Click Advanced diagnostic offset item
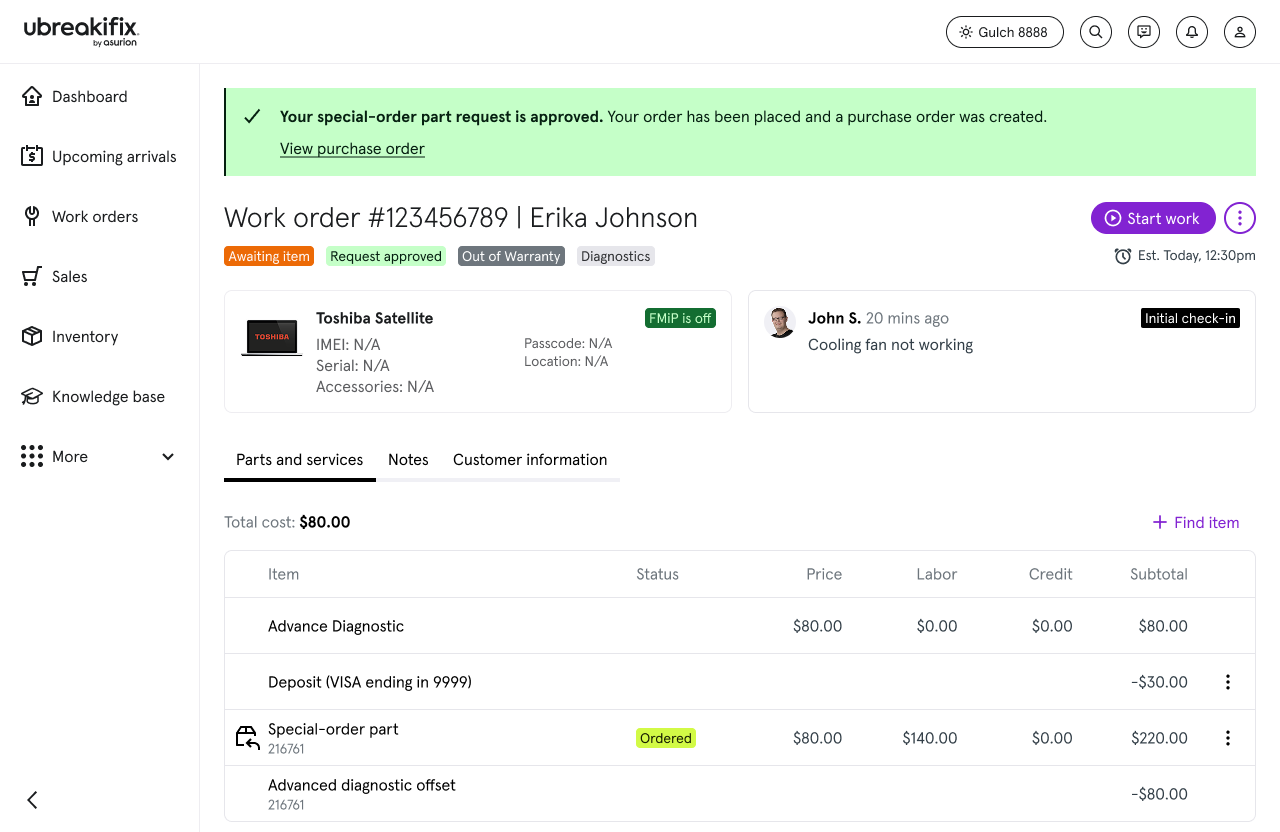This screenshot has width=1280, height=832. 362,785
